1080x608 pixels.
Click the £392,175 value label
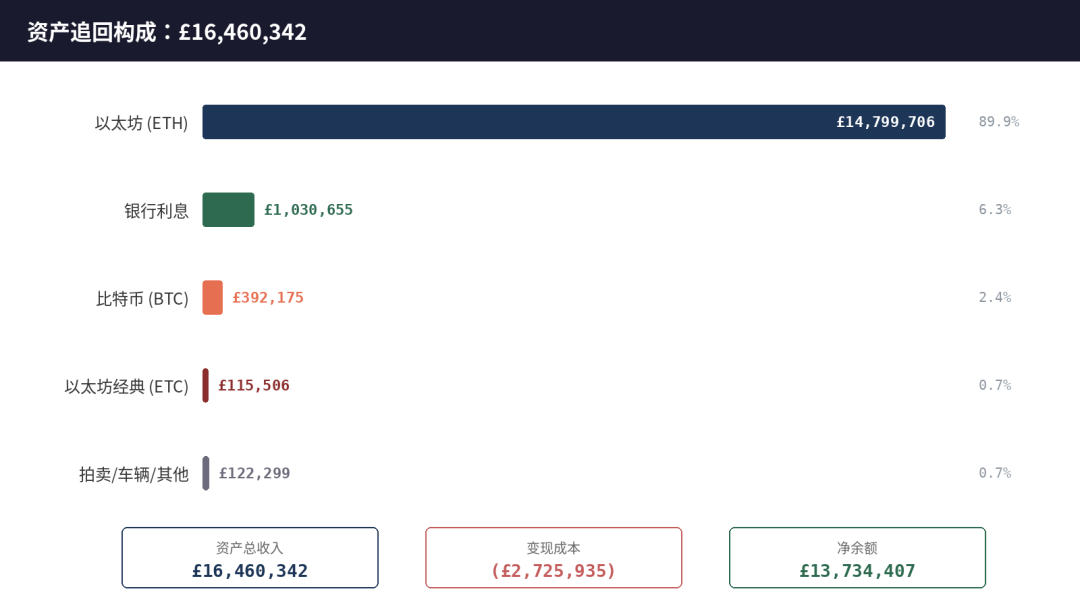tap(268, 297)
